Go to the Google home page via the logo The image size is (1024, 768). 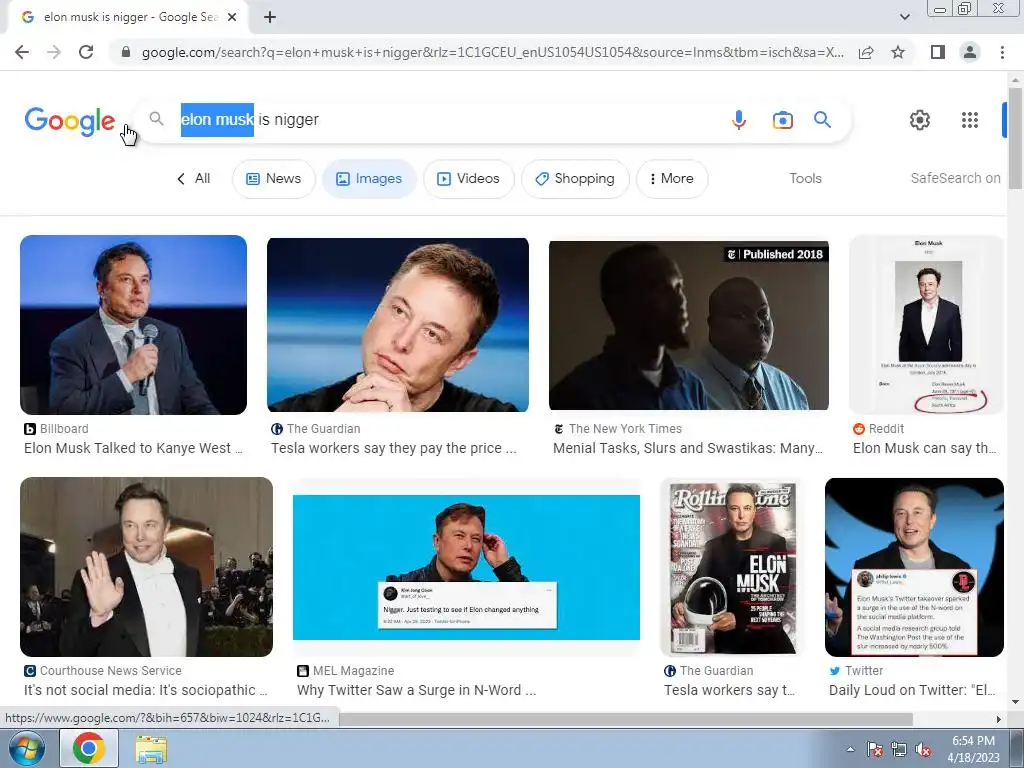(70, 121)
